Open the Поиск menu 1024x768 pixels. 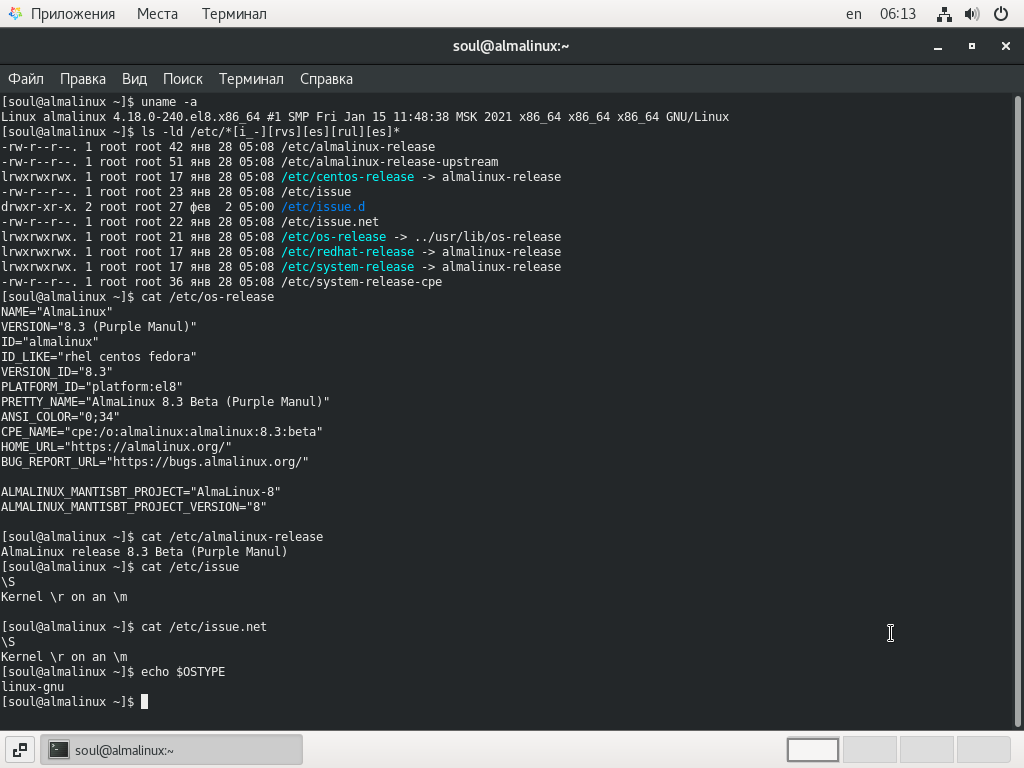pos(183,79)
